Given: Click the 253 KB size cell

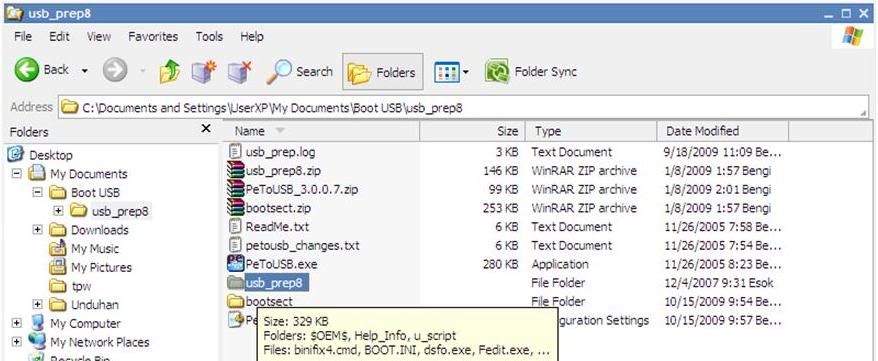Looking at the screenshot, I should 501,208.
